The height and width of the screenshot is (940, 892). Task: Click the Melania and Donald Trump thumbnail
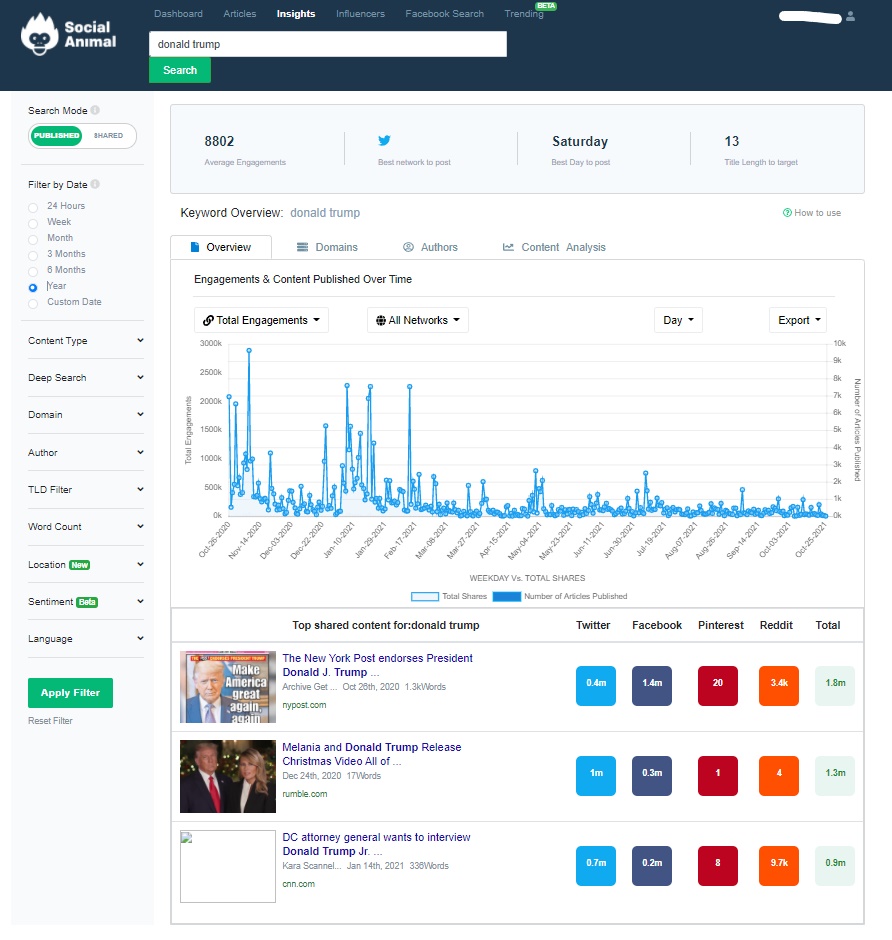point(228,776)
